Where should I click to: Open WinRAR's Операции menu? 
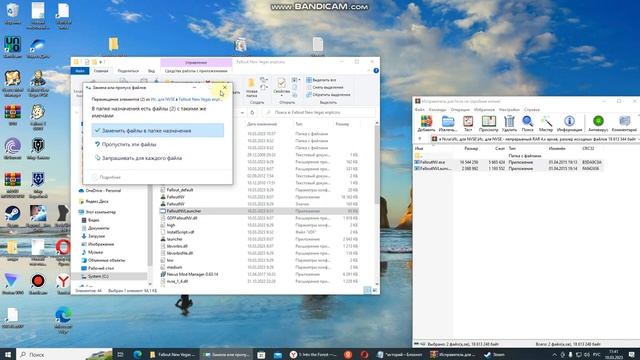(x=460, y=110)
